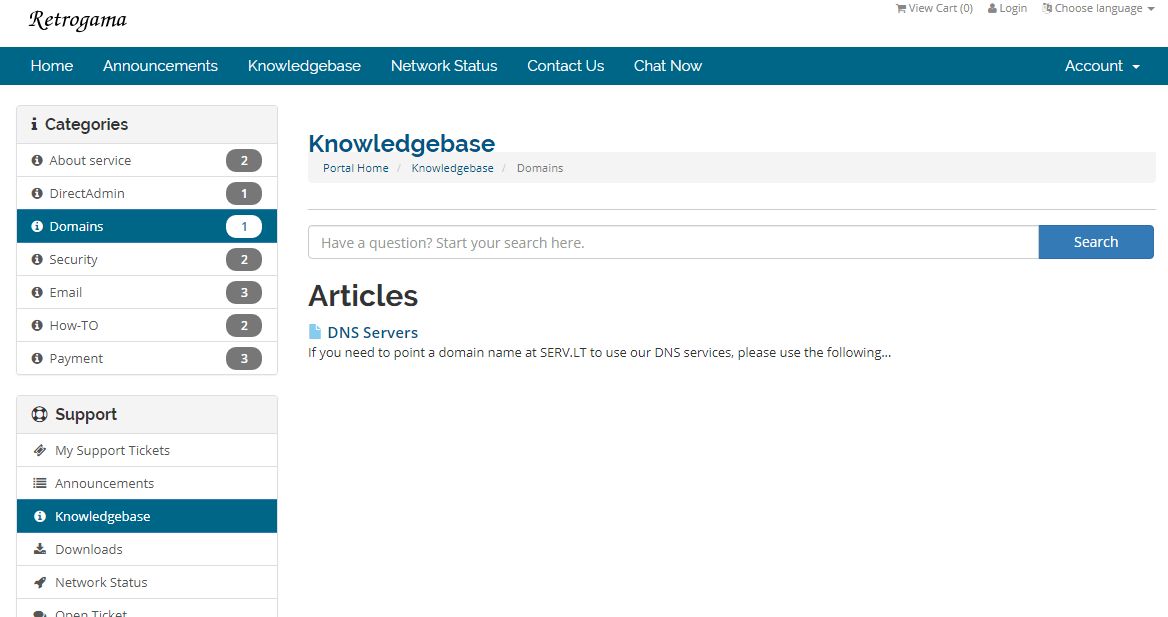Follow the Portal Home breadcrumb link
Image resolution: width=1168 pixels, height=617 pixels.
pyautogui.click(x=355, y=168)
